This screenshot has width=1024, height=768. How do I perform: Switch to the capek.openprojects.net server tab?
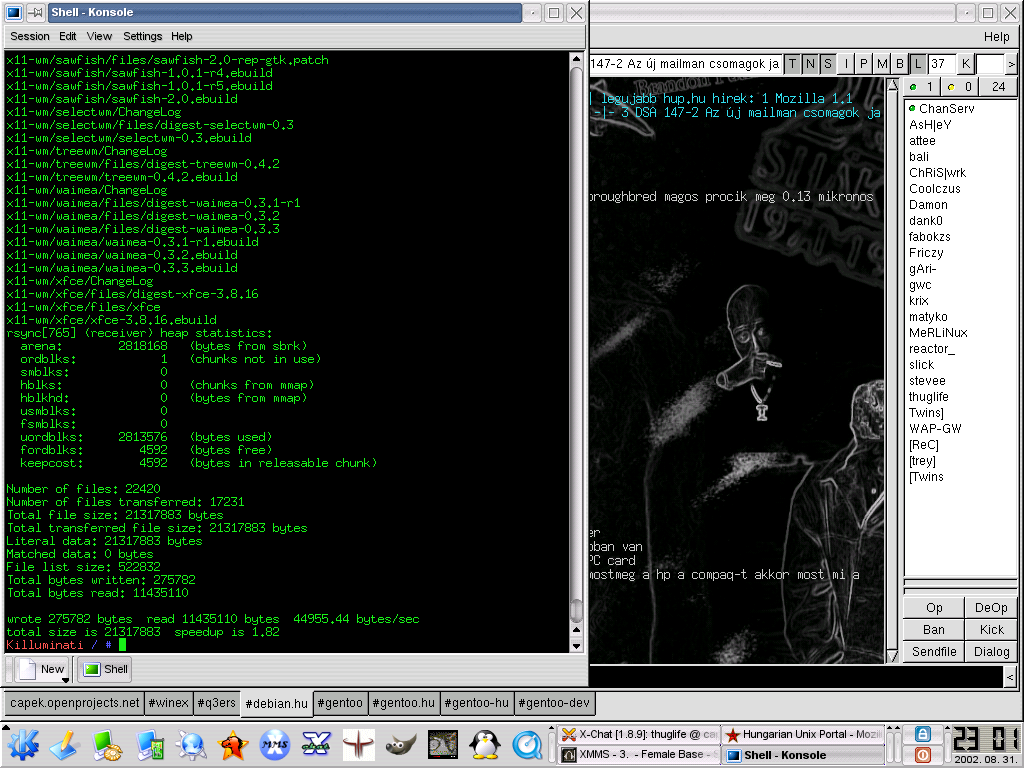click(x=74, y=703)
